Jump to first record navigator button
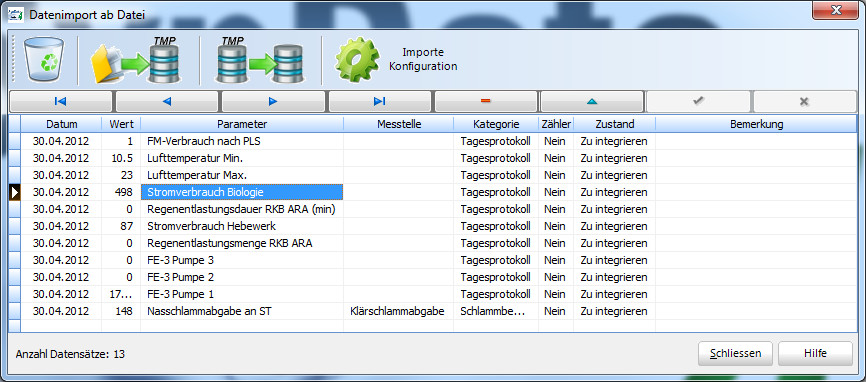The height and width of the screenshot is (382, 866). point(61,101)
